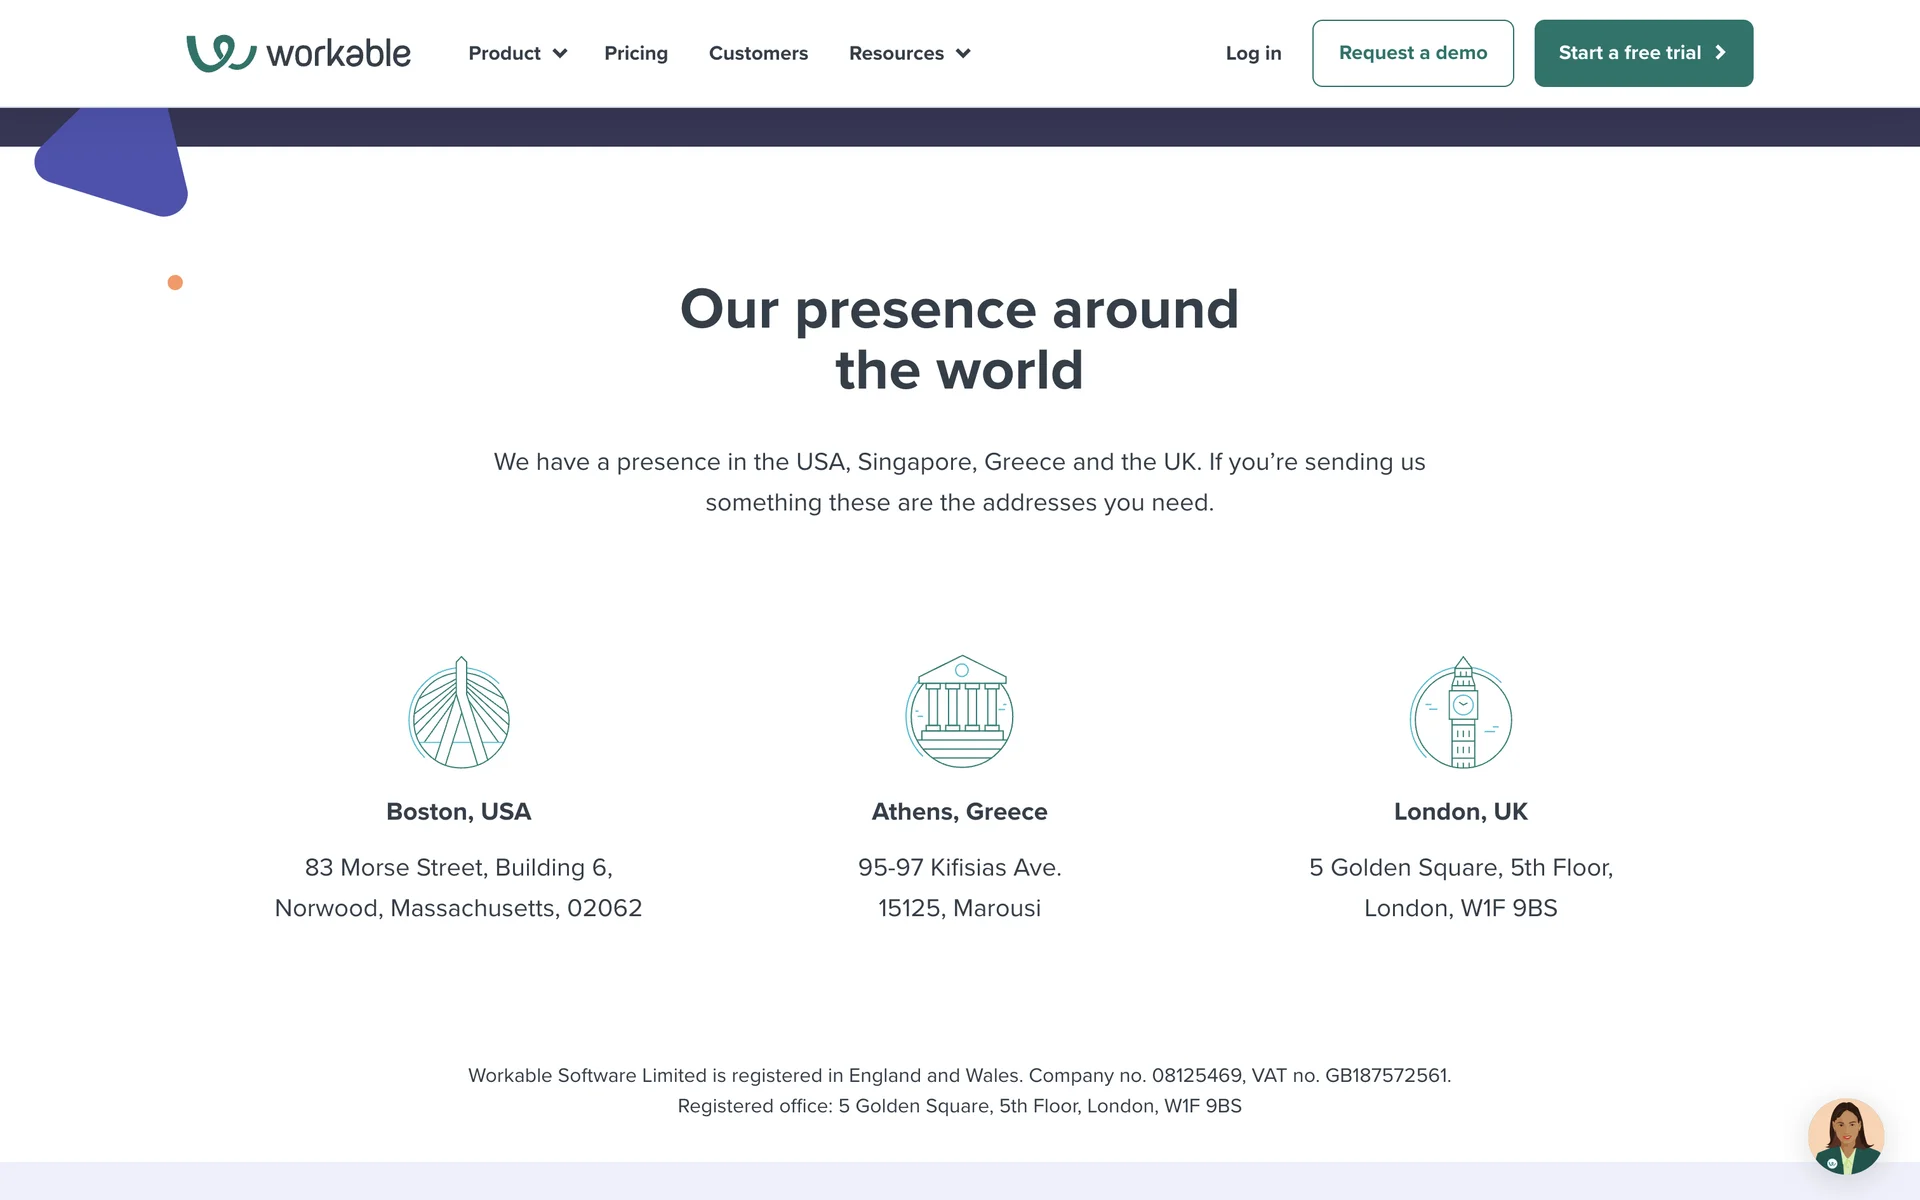The width and height of the screenshot is (1920, 1200).
Task: Click the London Big Ben icon
Action: (1461, 713)
